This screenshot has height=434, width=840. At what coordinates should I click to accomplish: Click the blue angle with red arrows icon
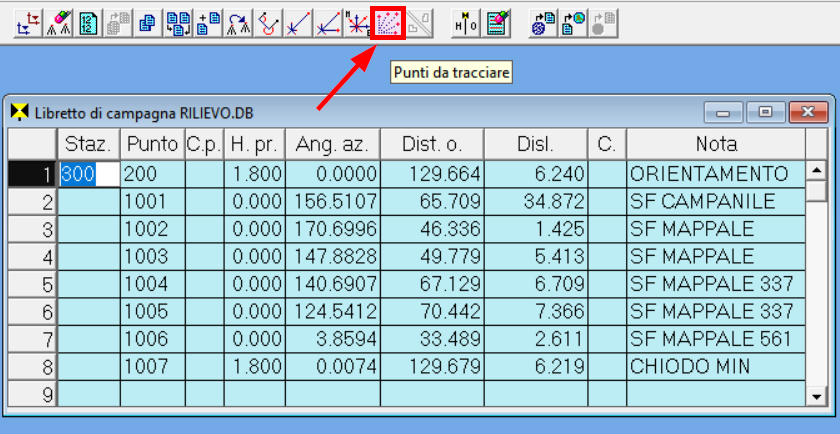(328, 24)
